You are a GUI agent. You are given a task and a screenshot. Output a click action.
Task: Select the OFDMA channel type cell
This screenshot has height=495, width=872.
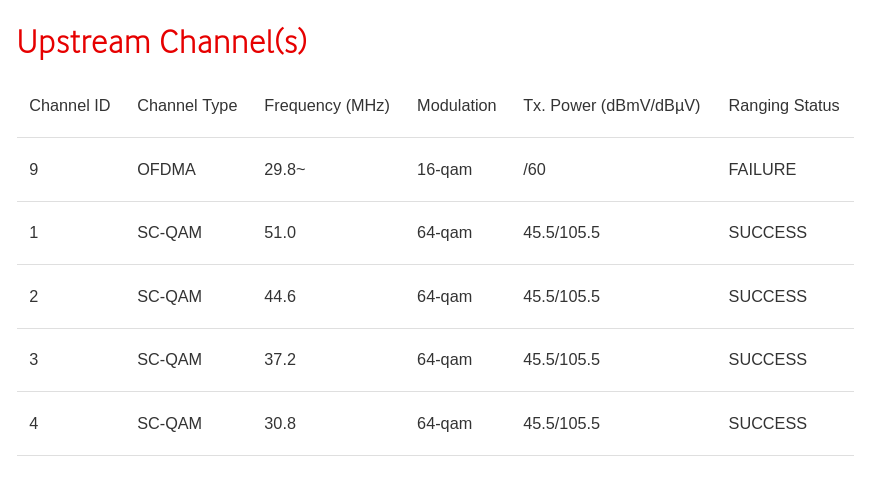[x=166, y=169]
